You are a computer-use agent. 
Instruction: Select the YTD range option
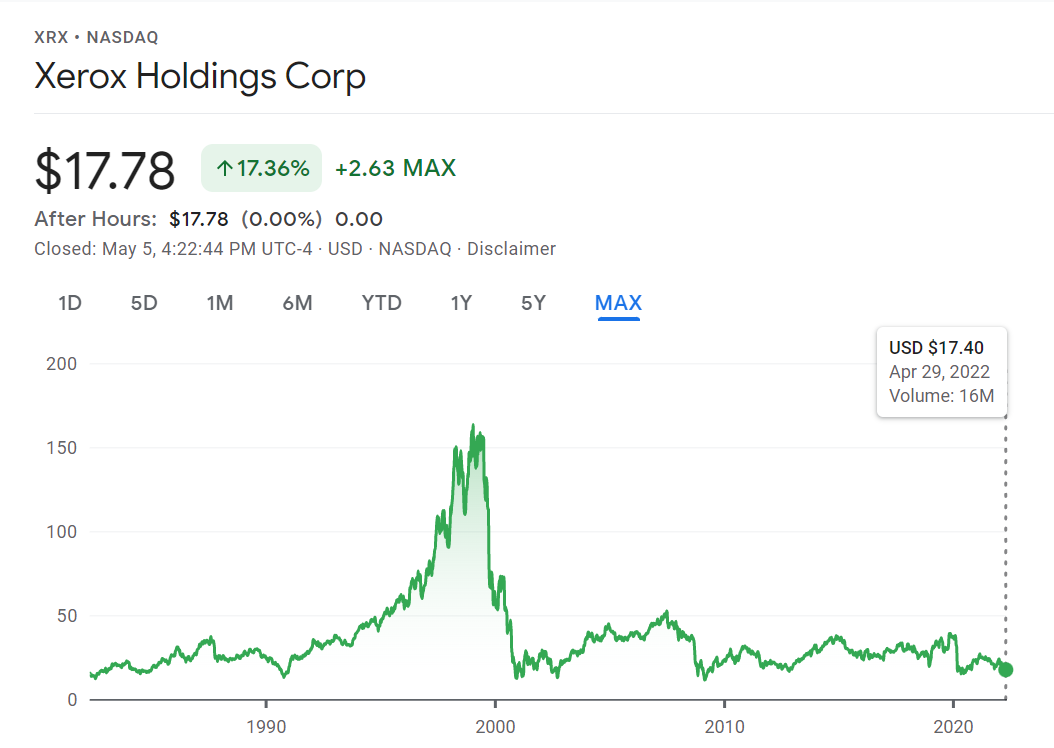click(381, 302)
